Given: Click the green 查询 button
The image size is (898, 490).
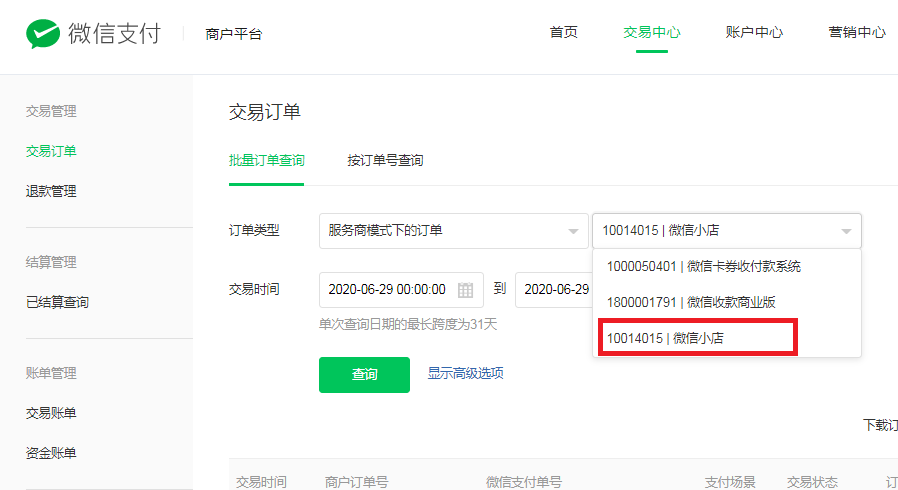Looking at the screenshot, I should [364, 375].
